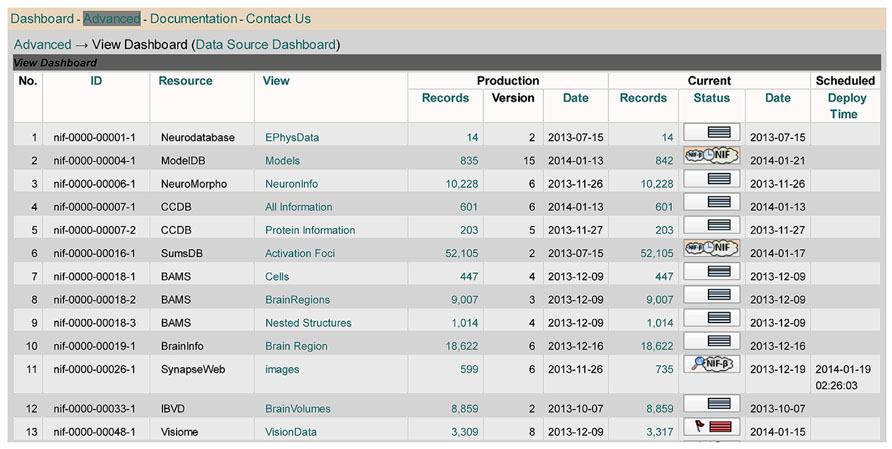Sort table by ID column header
892x449 pixels.
96,81
